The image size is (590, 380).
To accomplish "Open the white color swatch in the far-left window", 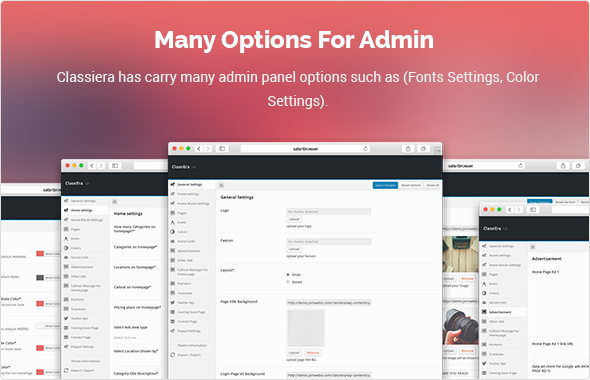I will pyautogui.click(x=40, y=326).
